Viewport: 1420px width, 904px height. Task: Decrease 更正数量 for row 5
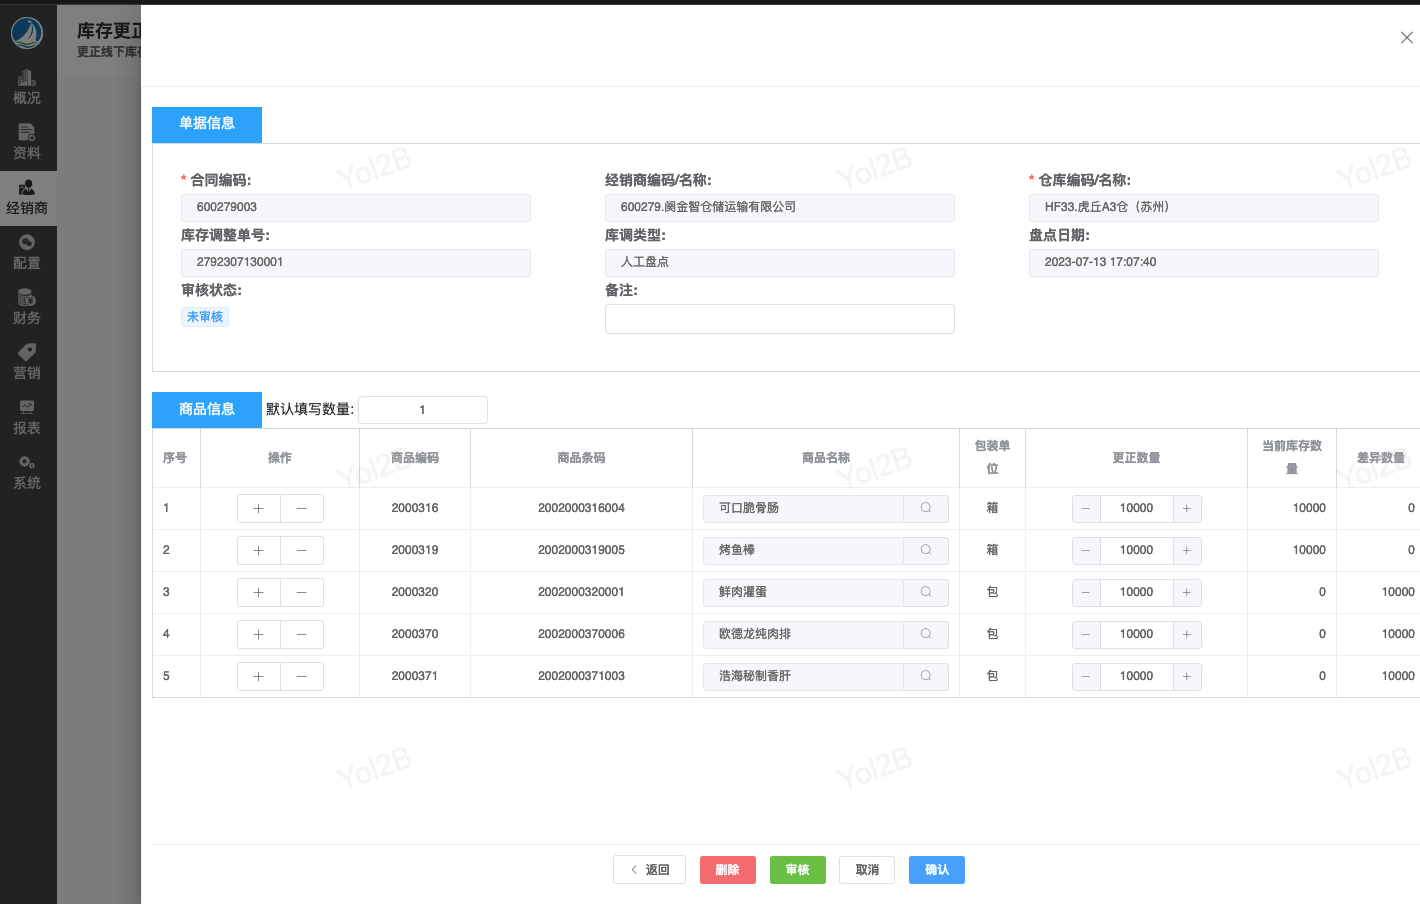click(x=1086, y=676)
